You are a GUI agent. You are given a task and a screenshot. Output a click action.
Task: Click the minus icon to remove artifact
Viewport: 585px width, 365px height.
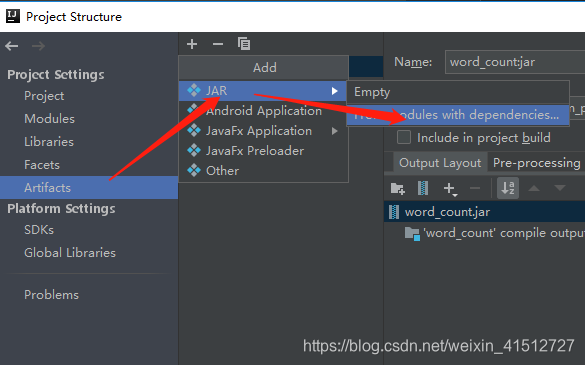pos(218,44)
